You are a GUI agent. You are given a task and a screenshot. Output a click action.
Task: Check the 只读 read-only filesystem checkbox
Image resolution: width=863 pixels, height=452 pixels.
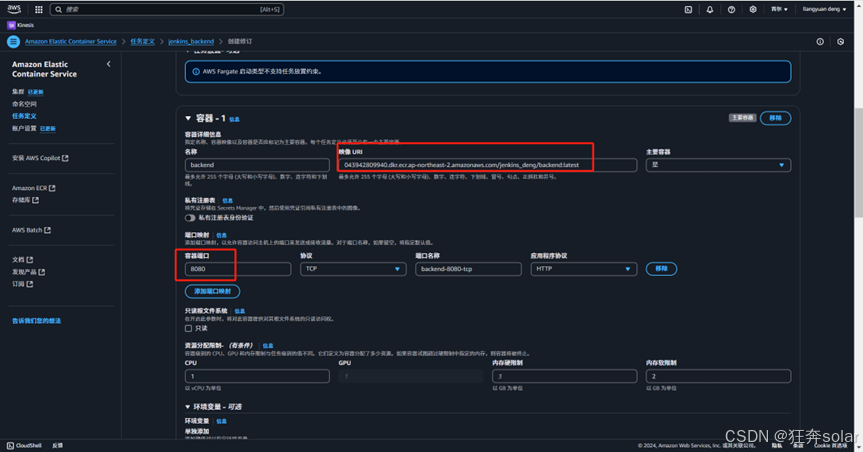coord(188,329)
